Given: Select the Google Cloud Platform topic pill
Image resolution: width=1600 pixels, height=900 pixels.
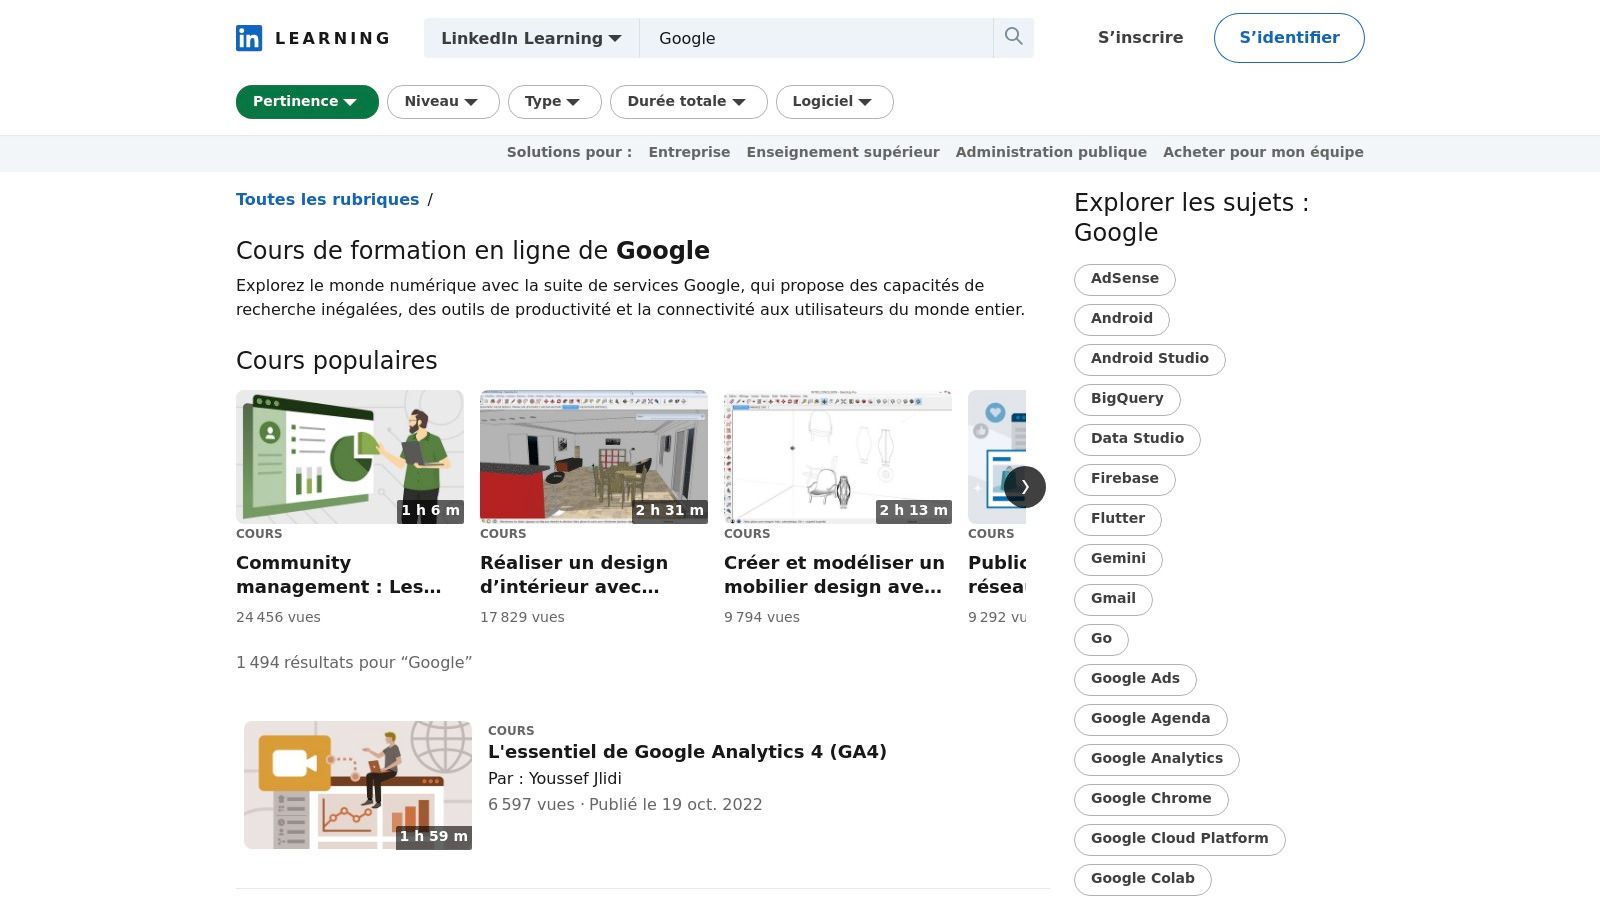Looking at the screenshot, I should coord(1179,838).
